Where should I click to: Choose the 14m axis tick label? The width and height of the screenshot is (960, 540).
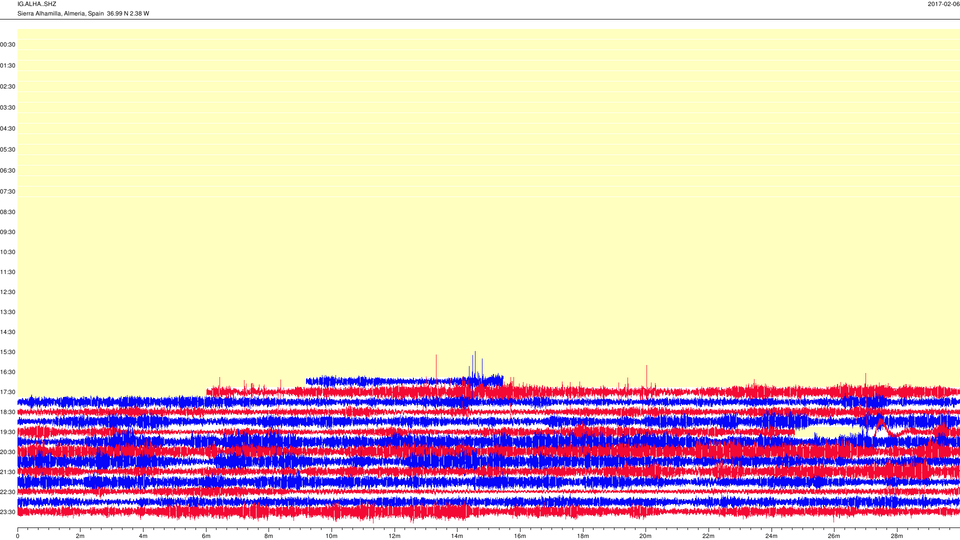tap(457, 536)
